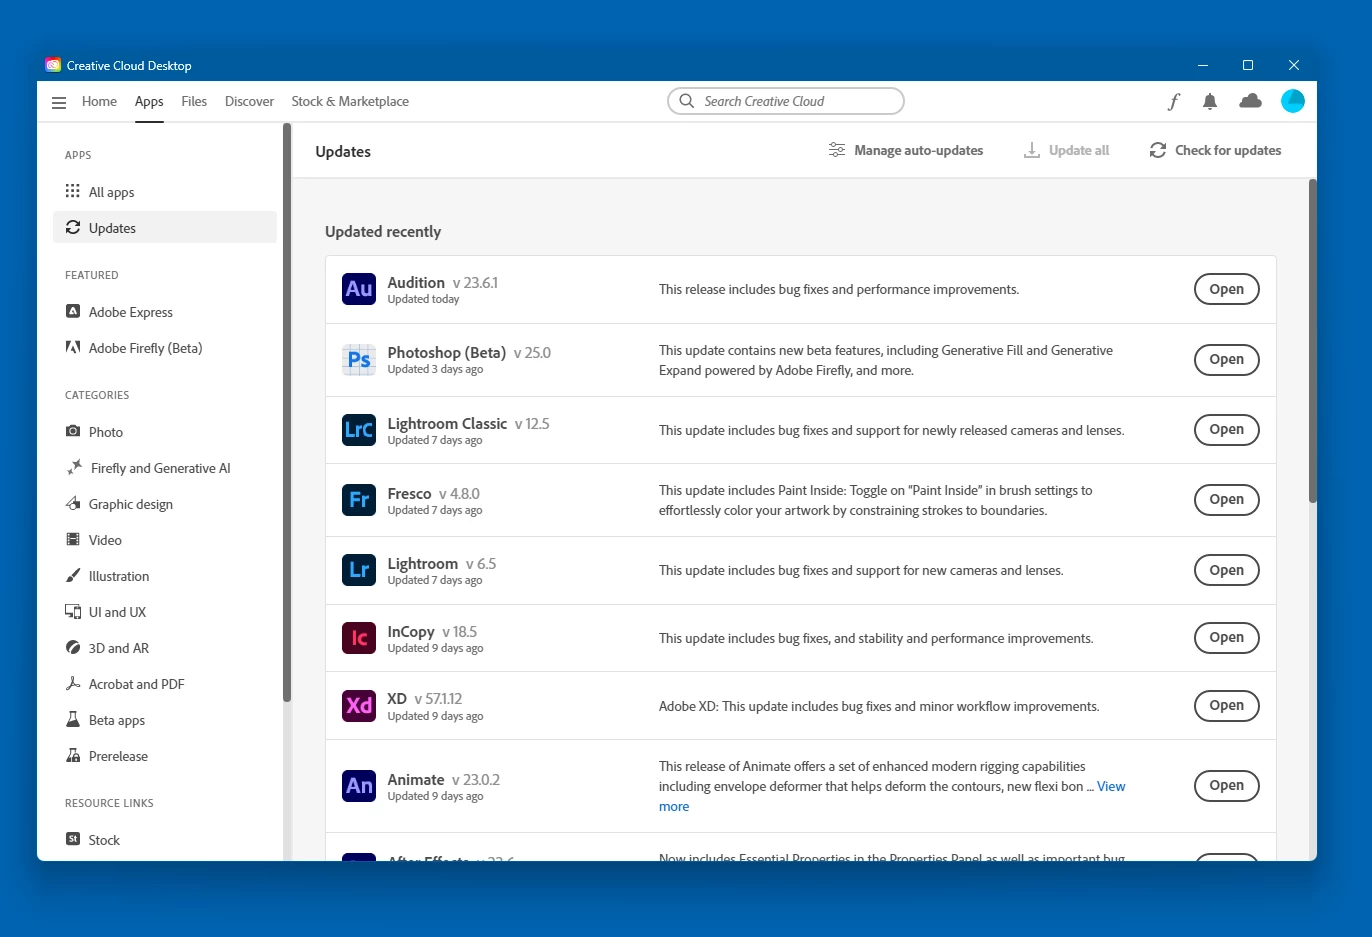
Task: Open Animate with its Open button
Action: 1227,786
